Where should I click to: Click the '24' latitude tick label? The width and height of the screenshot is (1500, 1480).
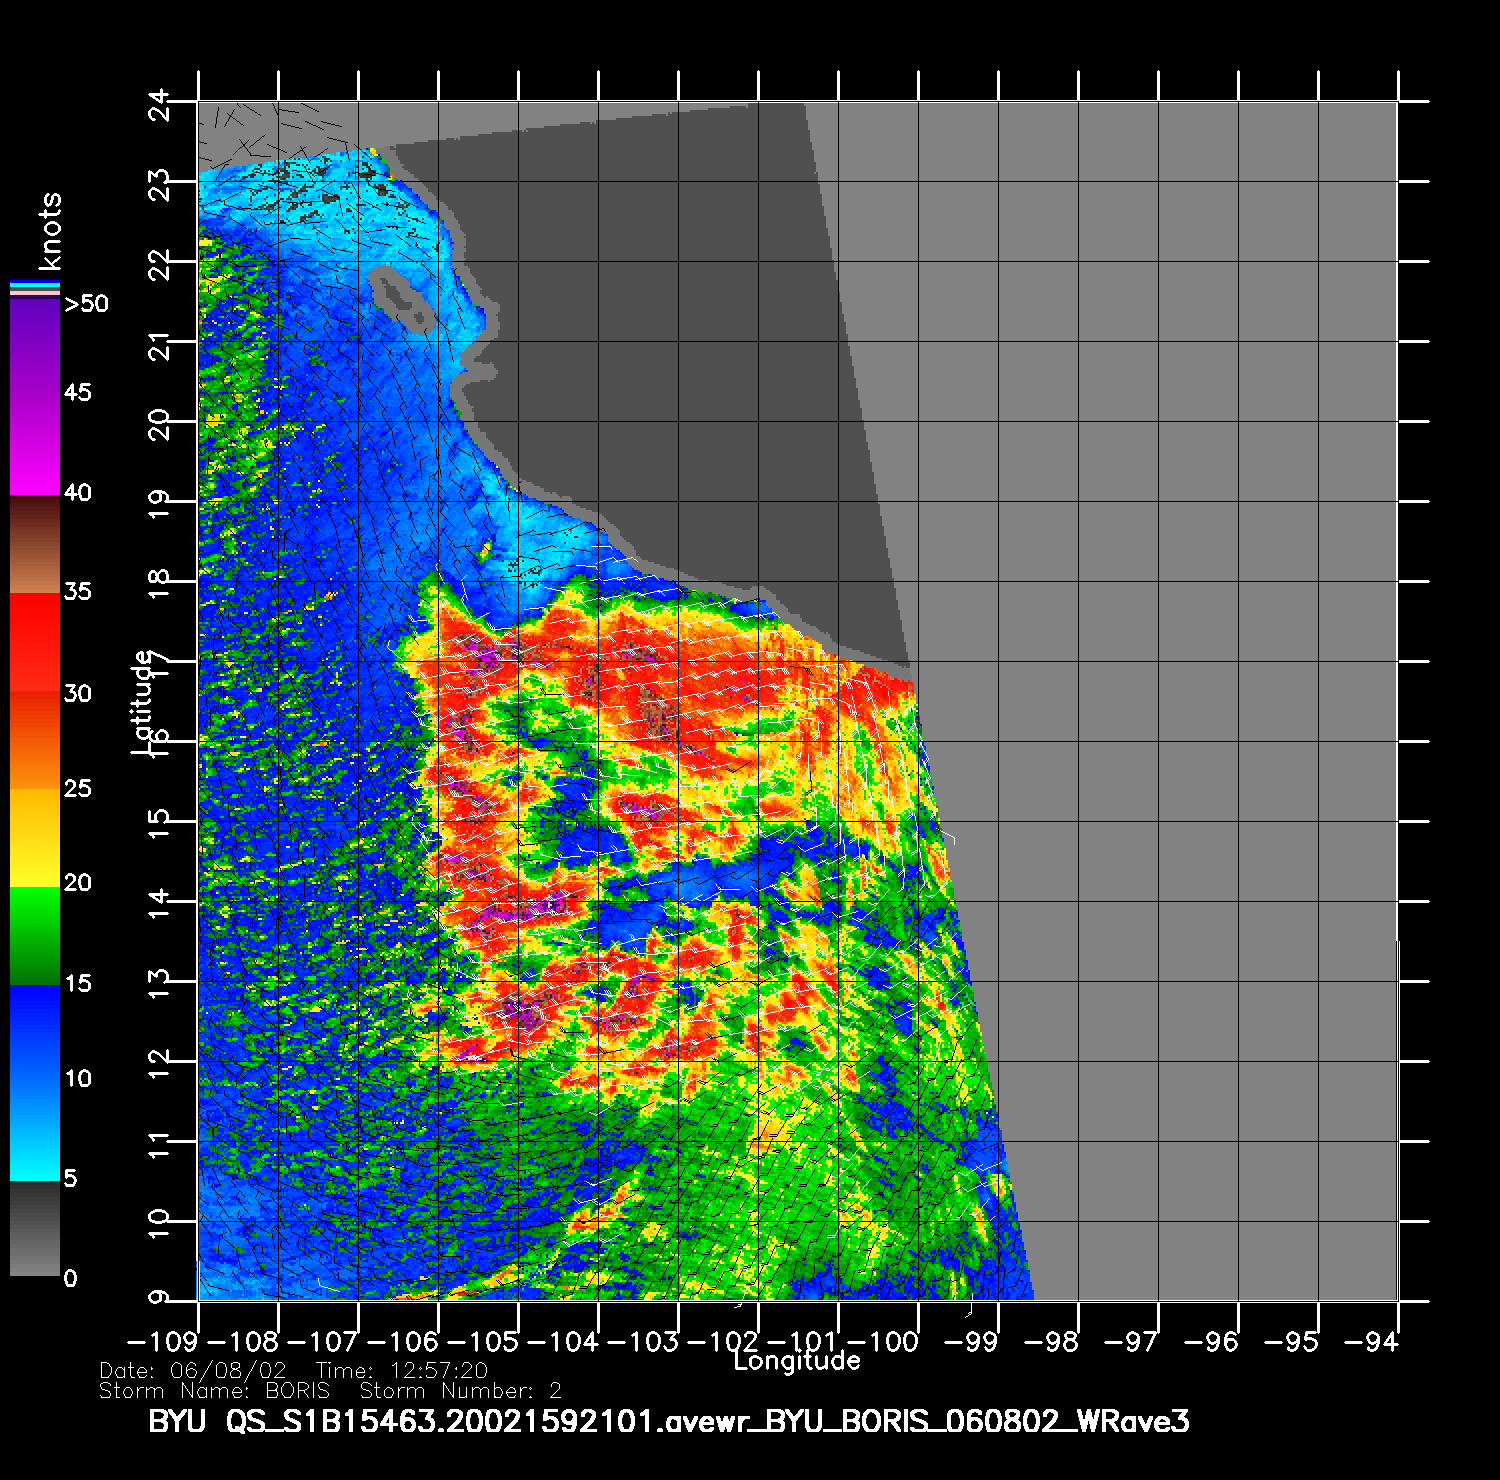[x=160, y=105]
